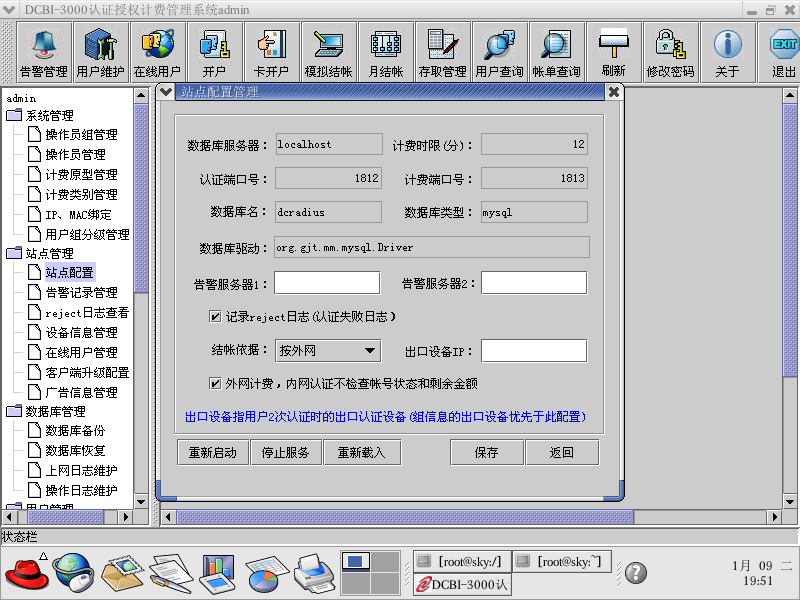Click the 告警服务器1 input field

tap(327, 283)
